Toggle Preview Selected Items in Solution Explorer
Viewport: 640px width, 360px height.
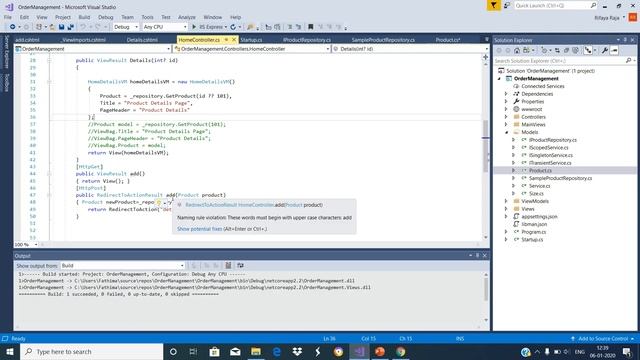(x=614, y=51)
